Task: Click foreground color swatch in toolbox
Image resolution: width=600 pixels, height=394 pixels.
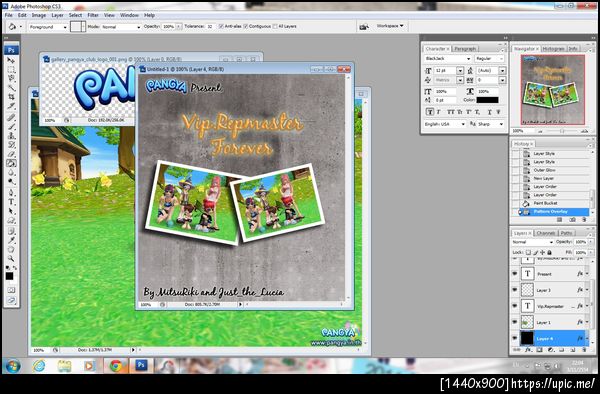Action: [x=9, y=276]
